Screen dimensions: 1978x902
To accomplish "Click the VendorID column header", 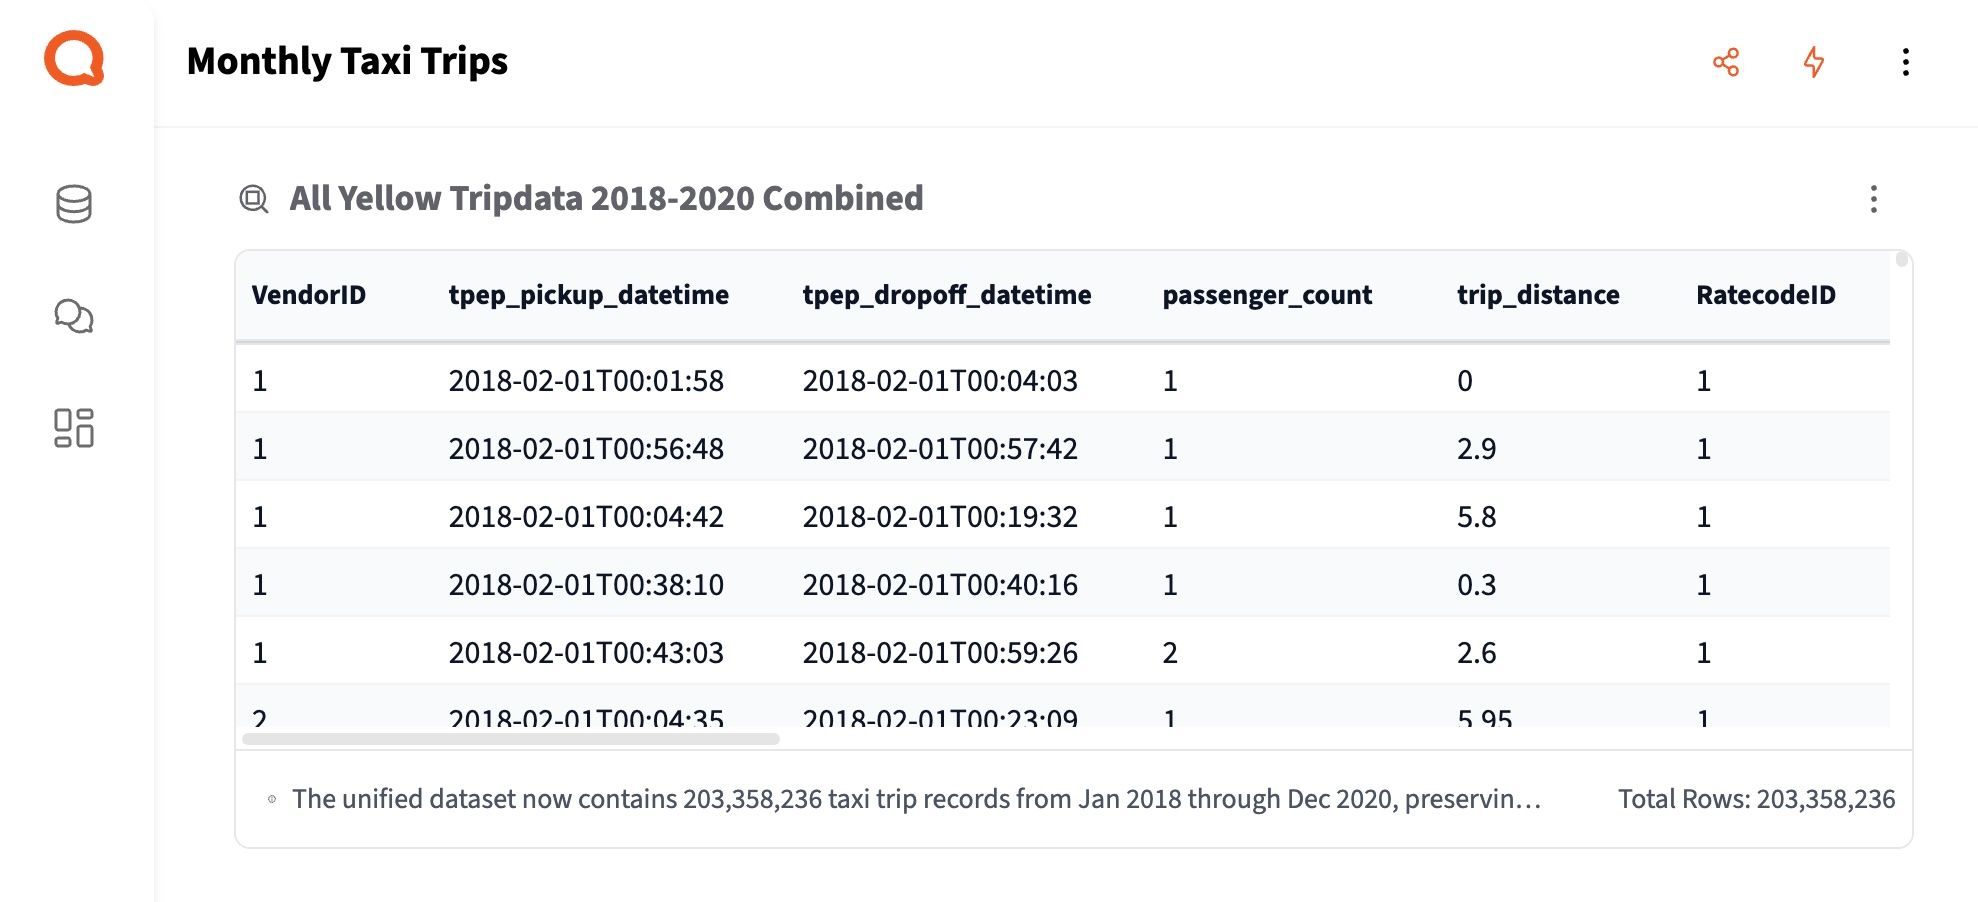I will coord(309,295).
